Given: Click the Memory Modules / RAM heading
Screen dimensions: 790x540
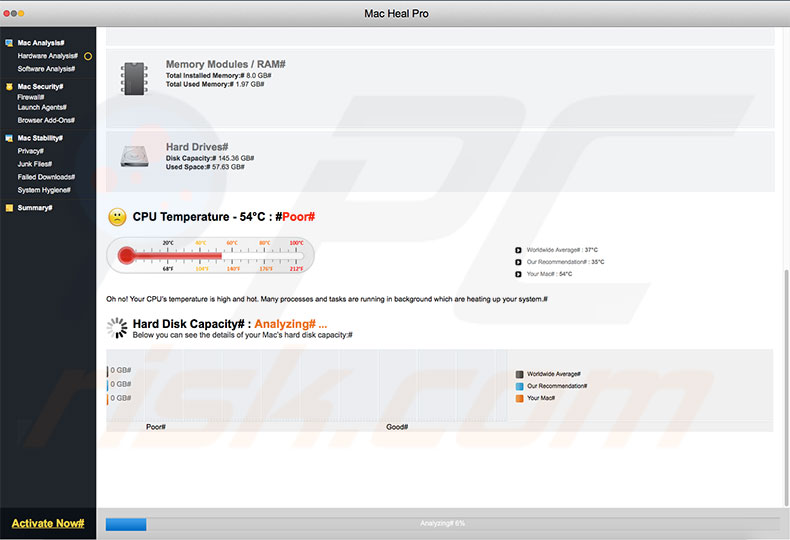Looking at the screenshot, I should [226, 64].
